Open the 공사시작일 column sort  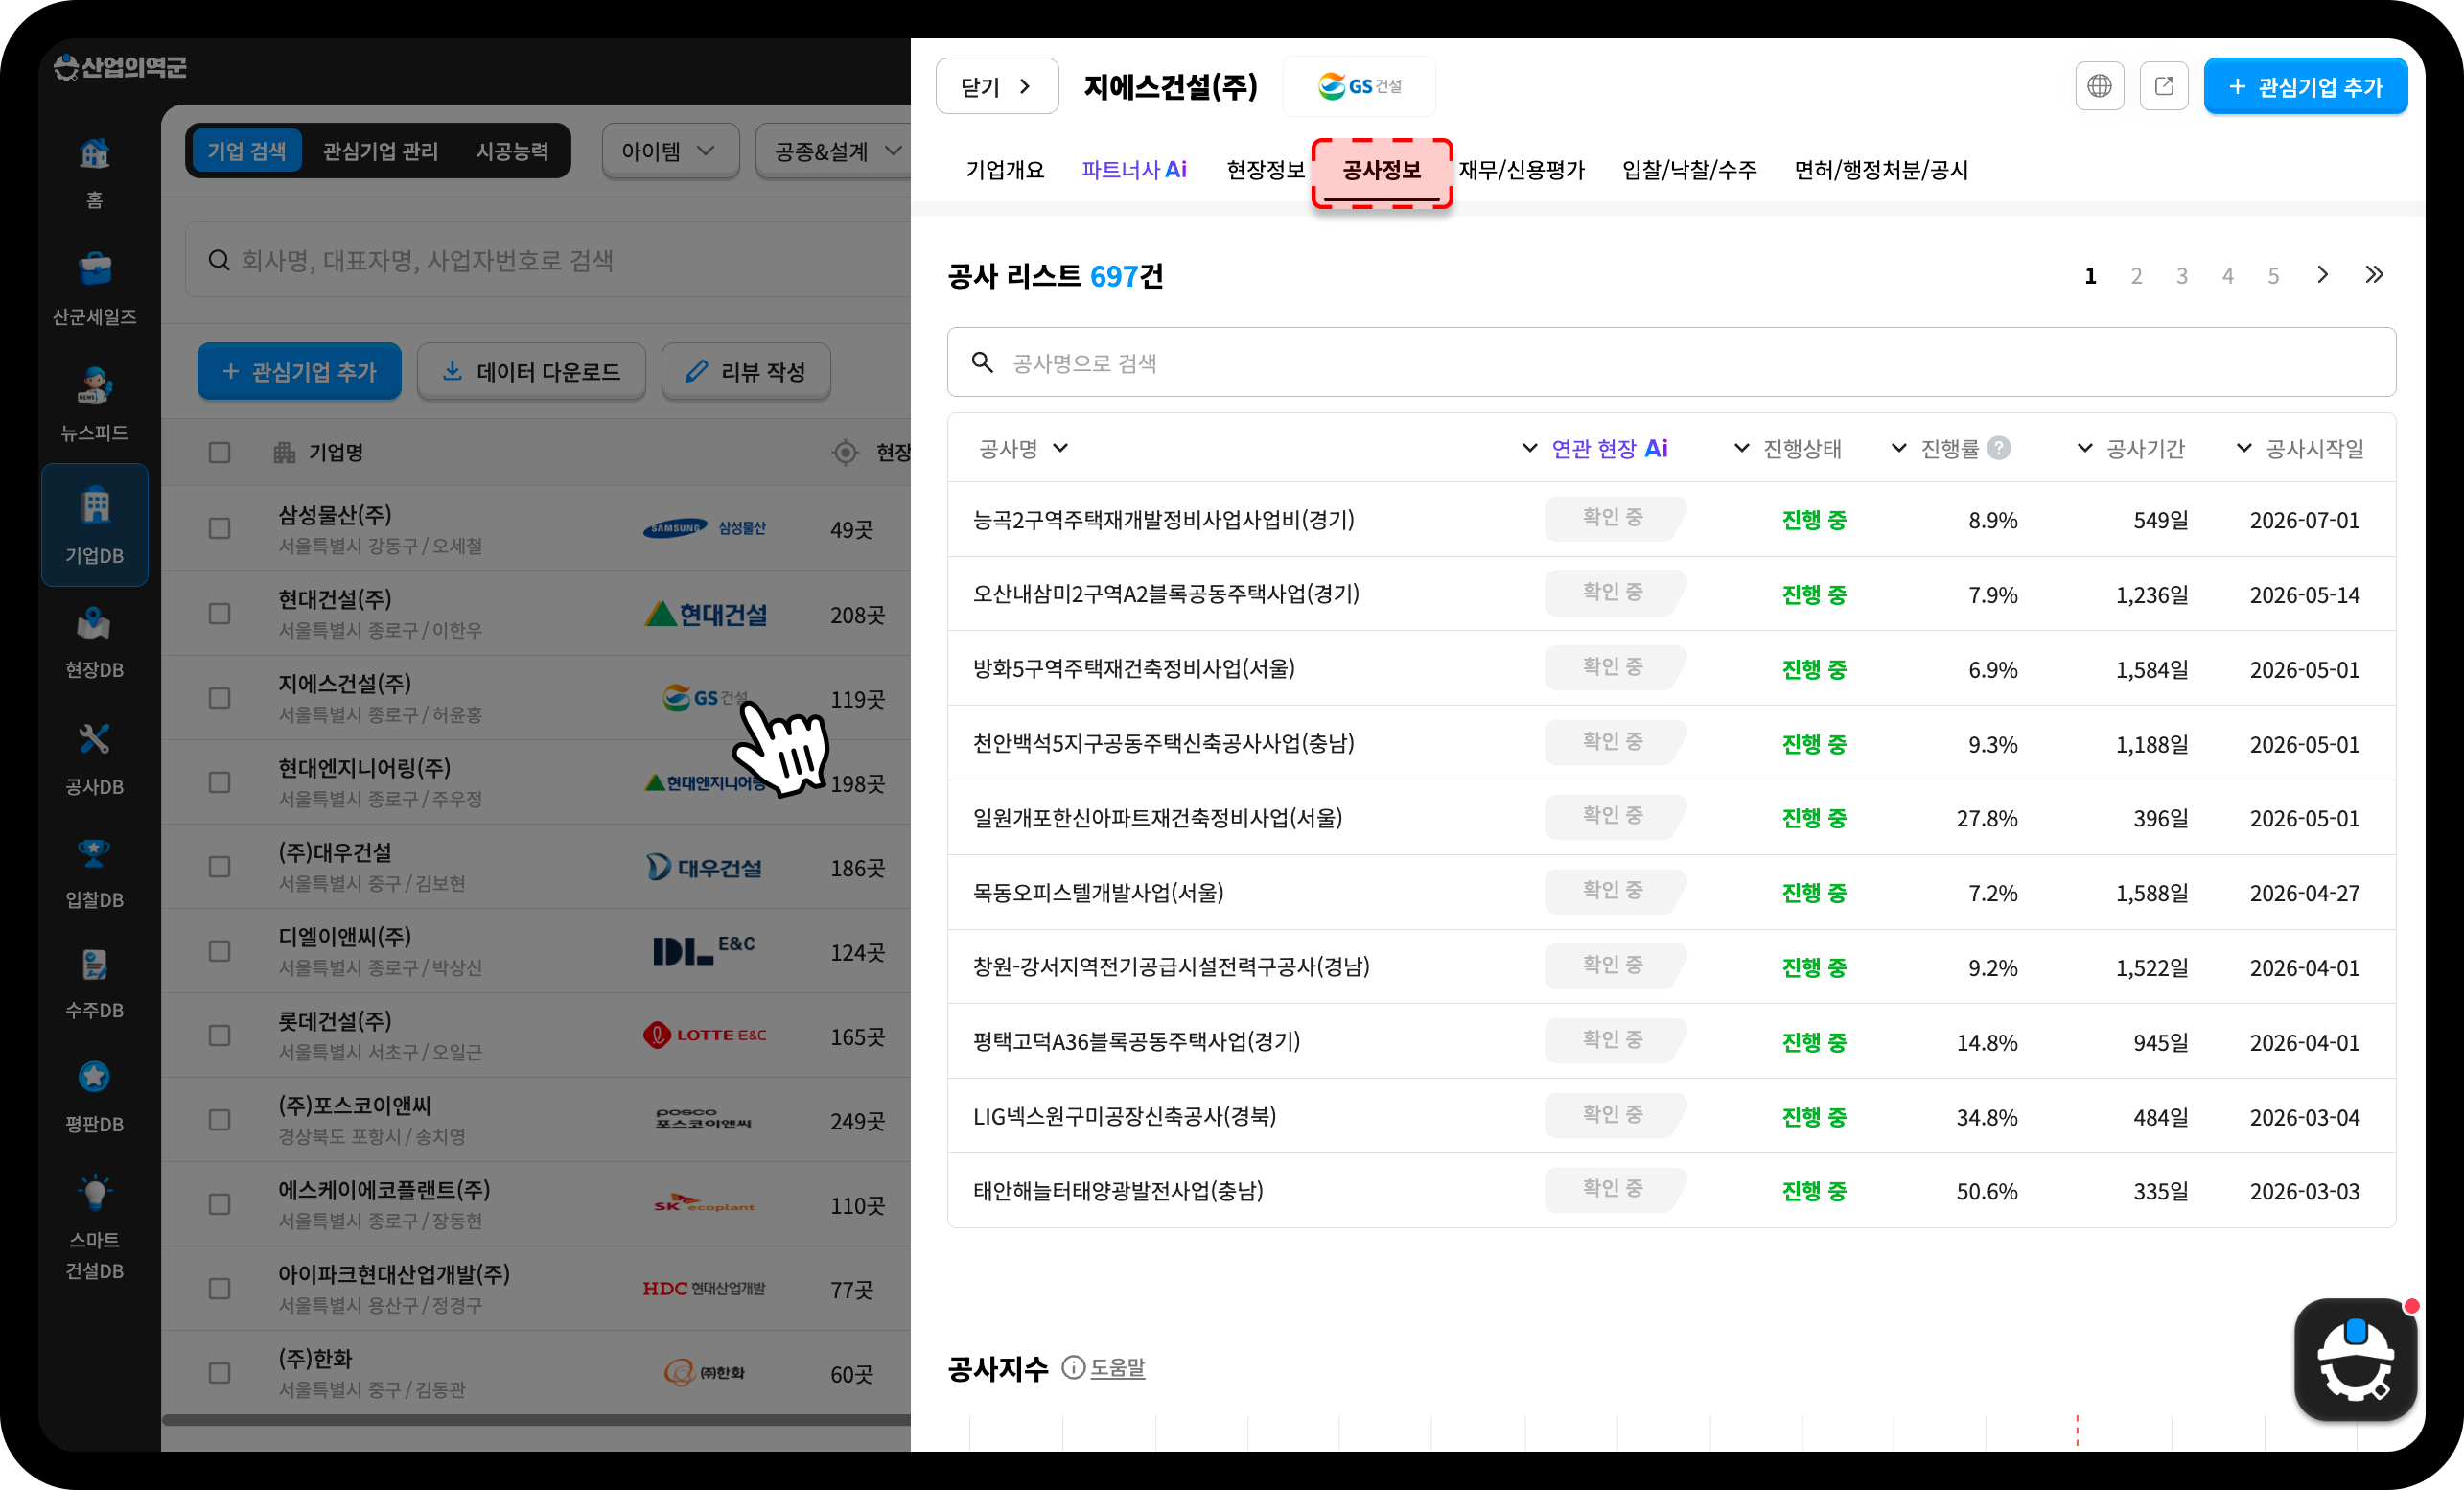[x=2244, y=448]
